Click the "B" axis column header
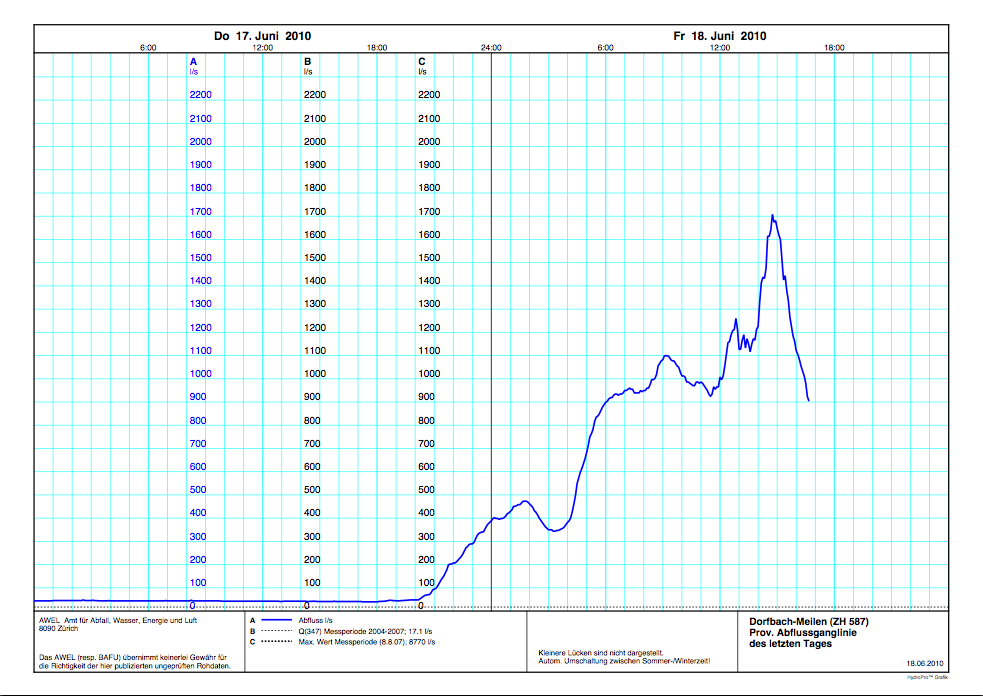 click(307, 61)
